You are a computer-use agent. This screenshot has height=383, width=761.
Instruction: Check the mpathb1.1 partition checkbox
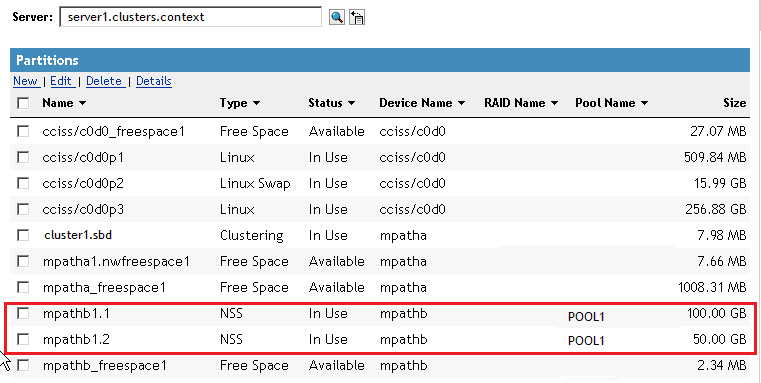pos(23,313)
